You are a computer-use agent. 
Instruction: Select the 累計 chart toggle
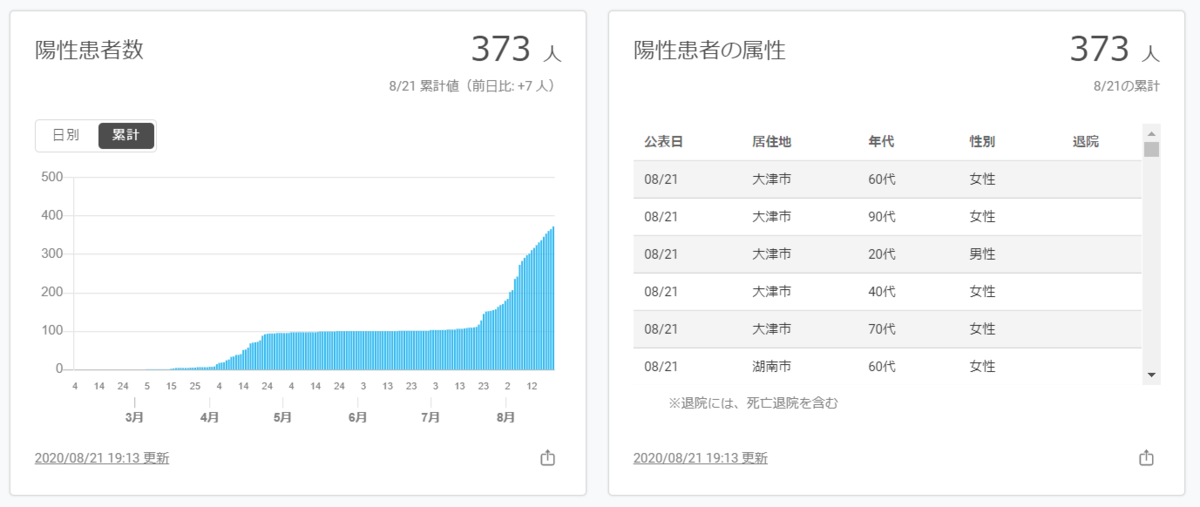(126, 135)
